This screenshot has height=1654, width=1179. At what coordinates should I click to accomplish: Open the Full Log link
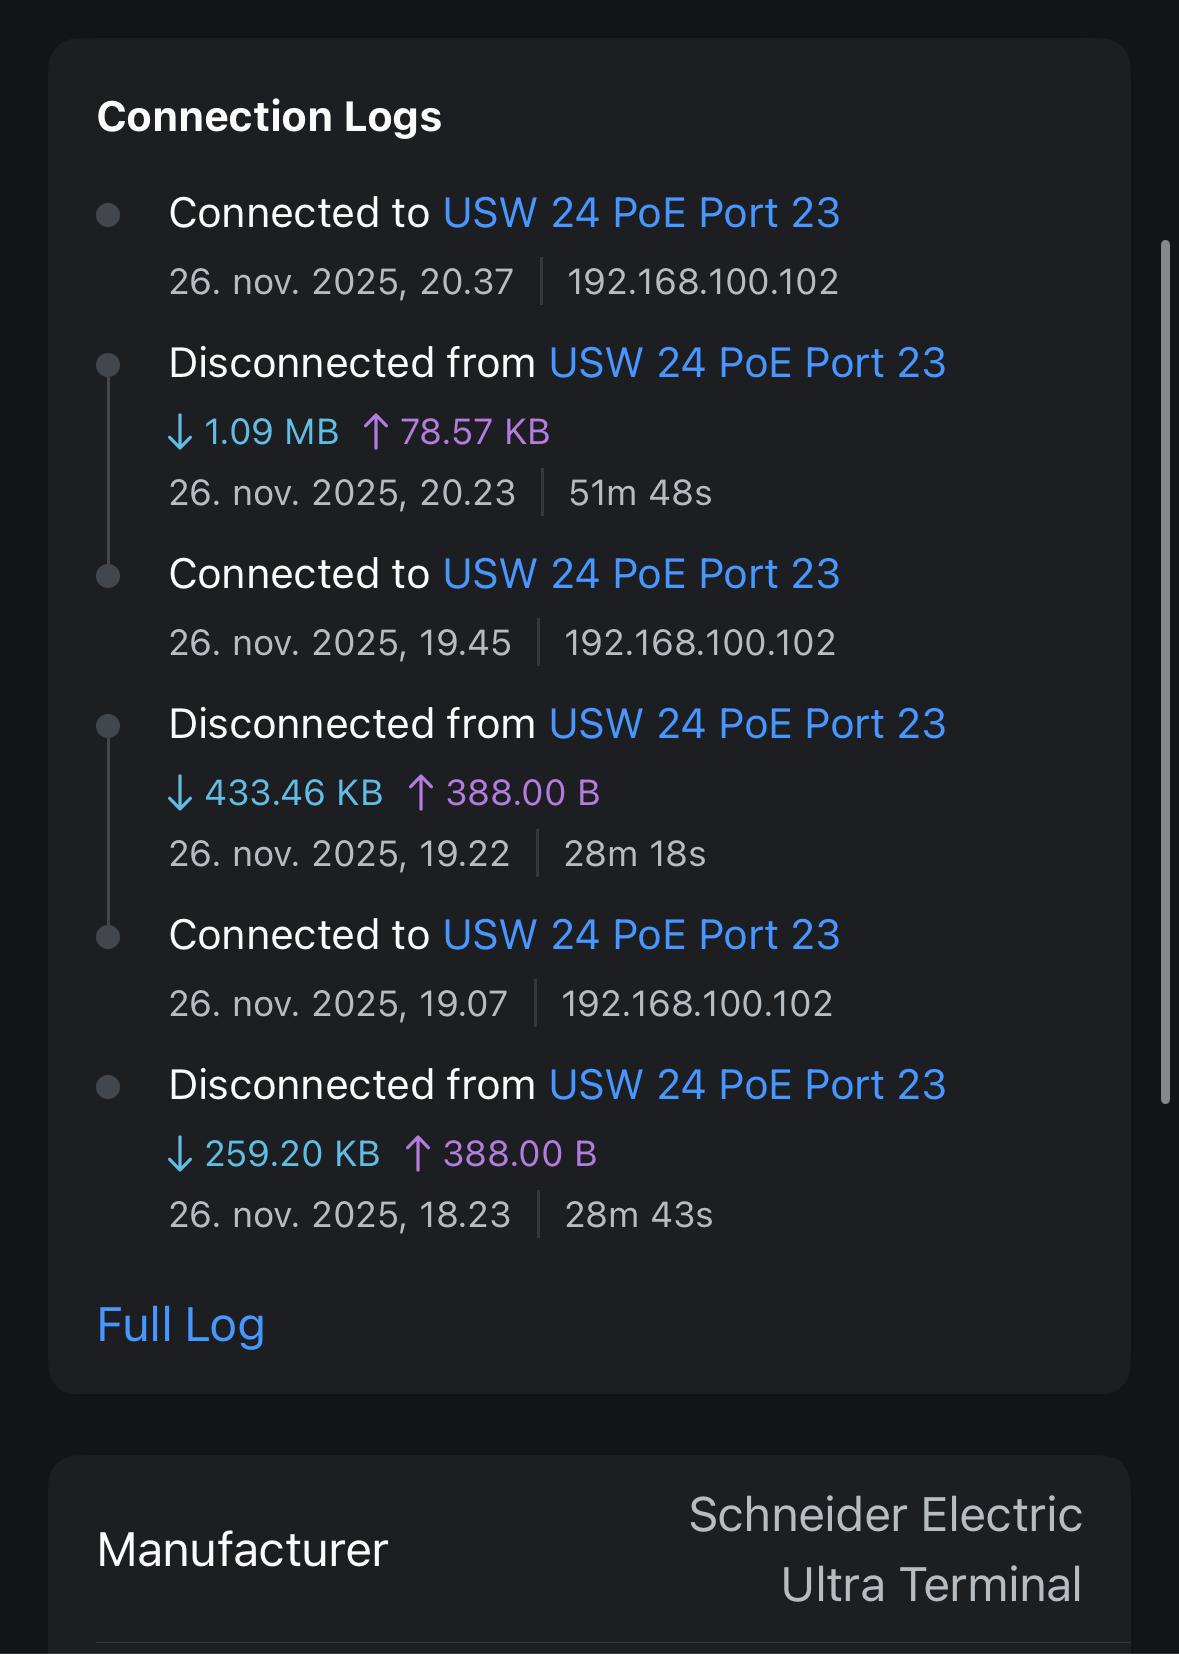(181, 1325)
